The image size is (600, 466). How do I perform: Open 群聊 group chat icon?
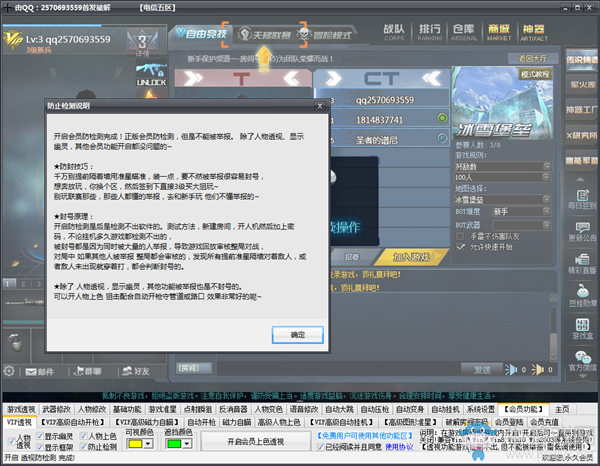coord(87,371)
